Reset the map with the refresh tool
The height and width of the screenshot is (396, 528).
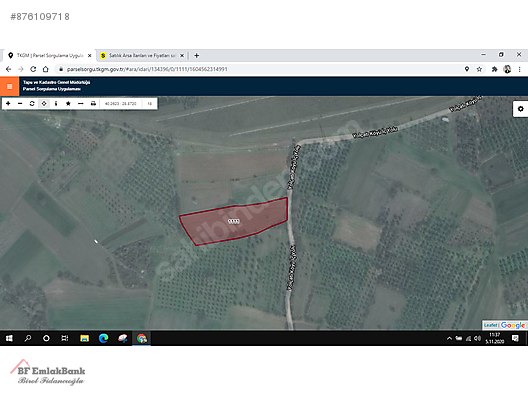(32, 103)
